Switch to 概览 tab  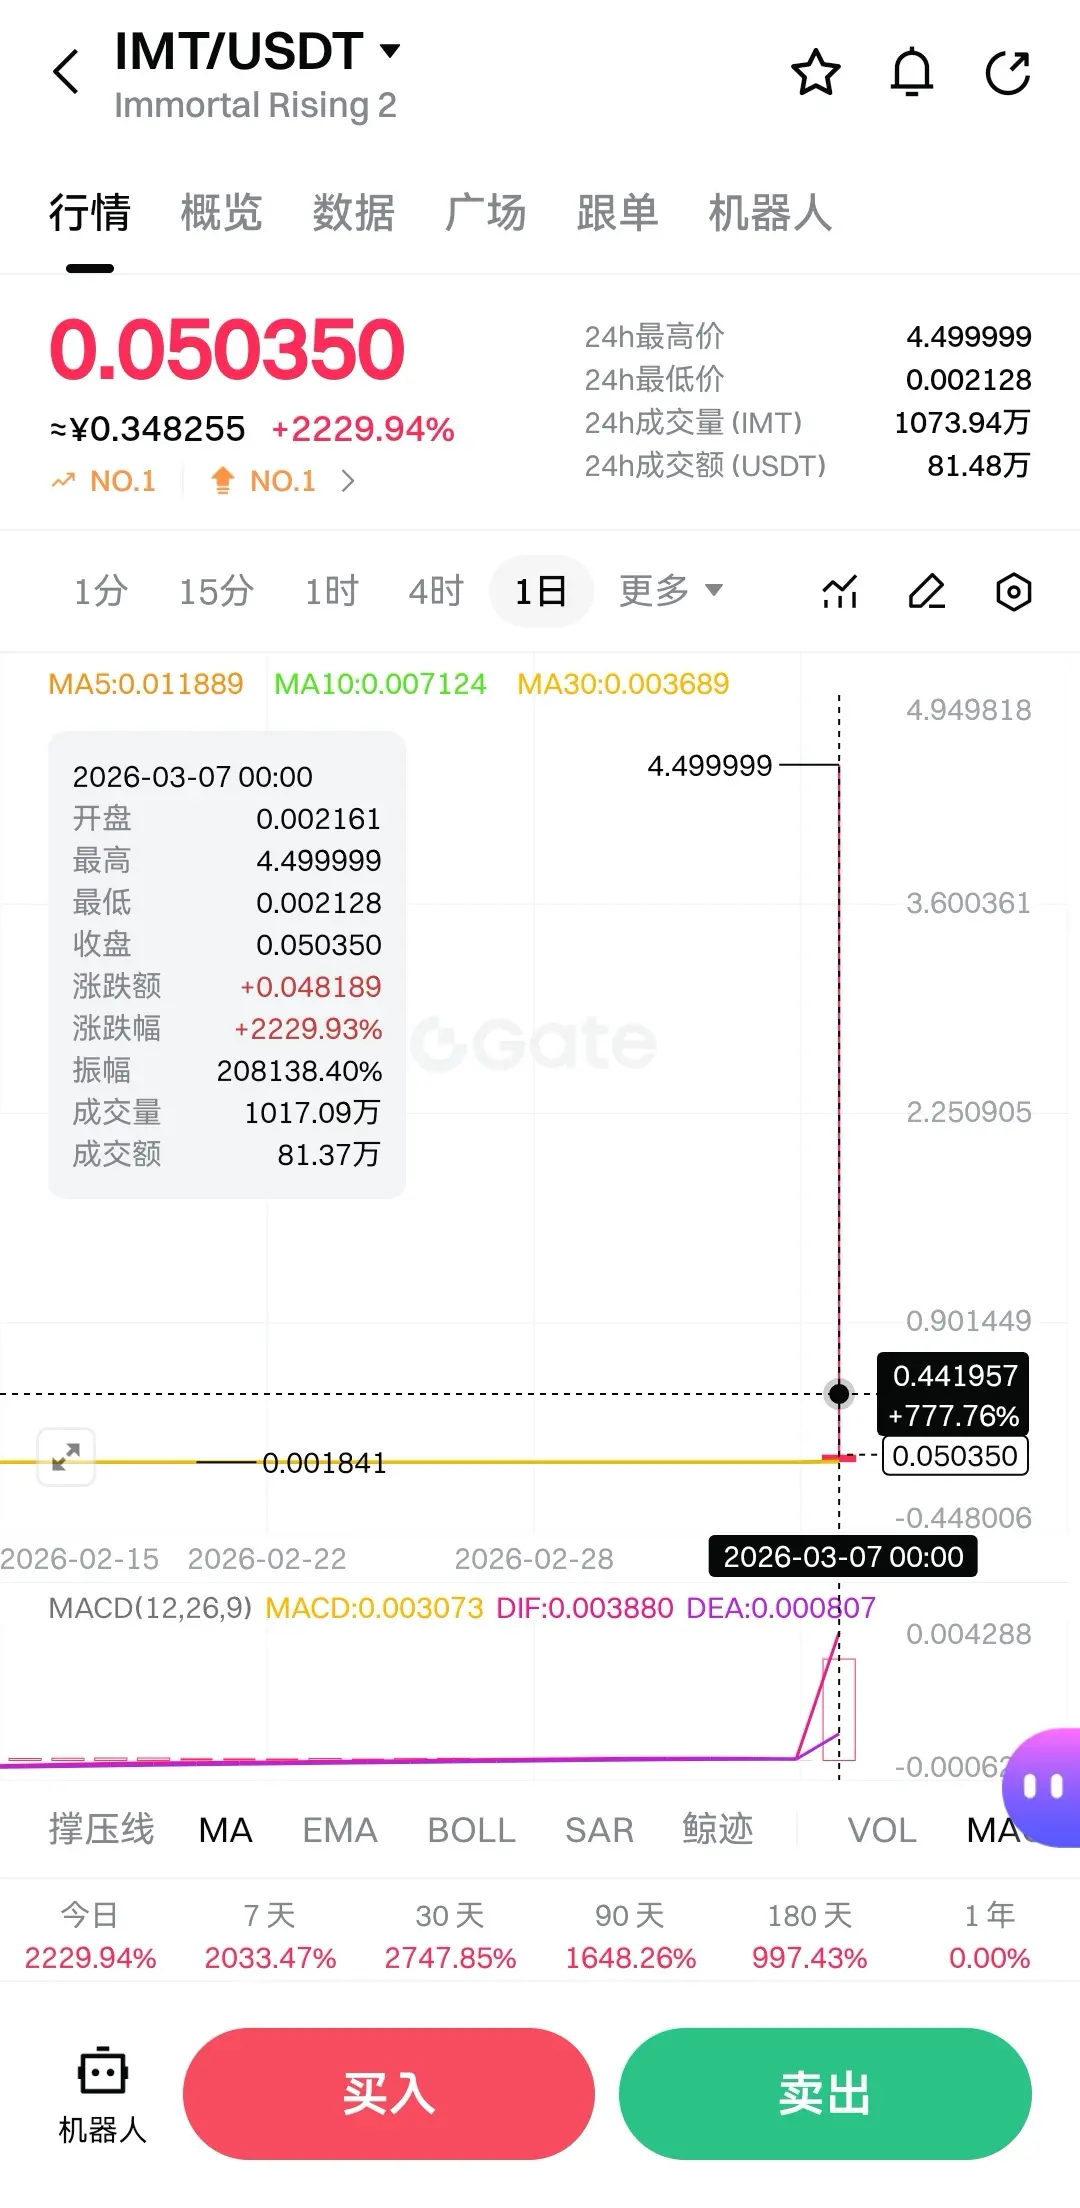(222, 213)
